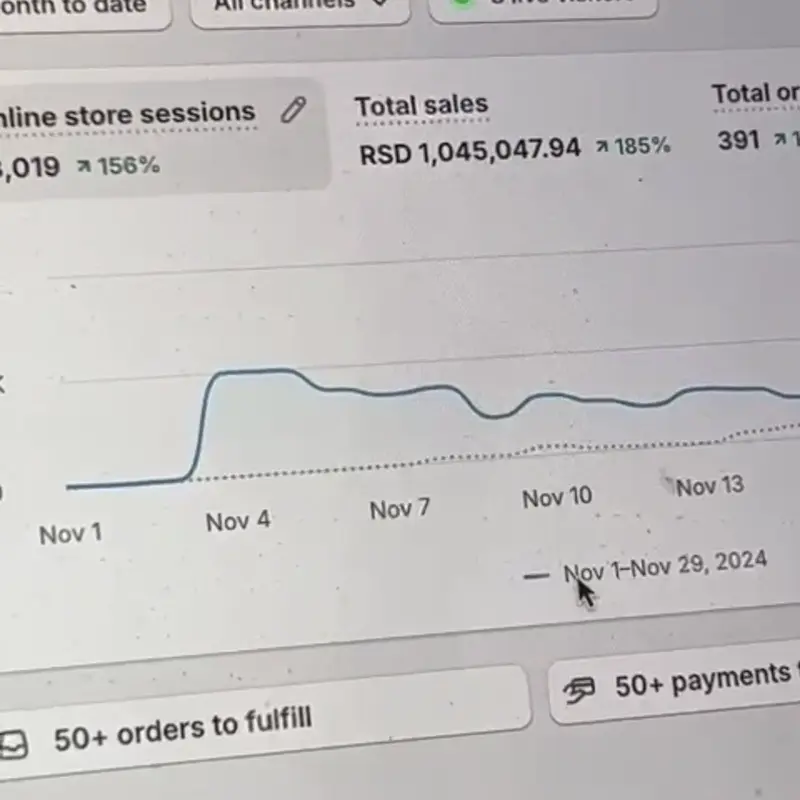Click the green live visitors dot
The height and width of the screenshot is (800, 800).
coord(462,3)
